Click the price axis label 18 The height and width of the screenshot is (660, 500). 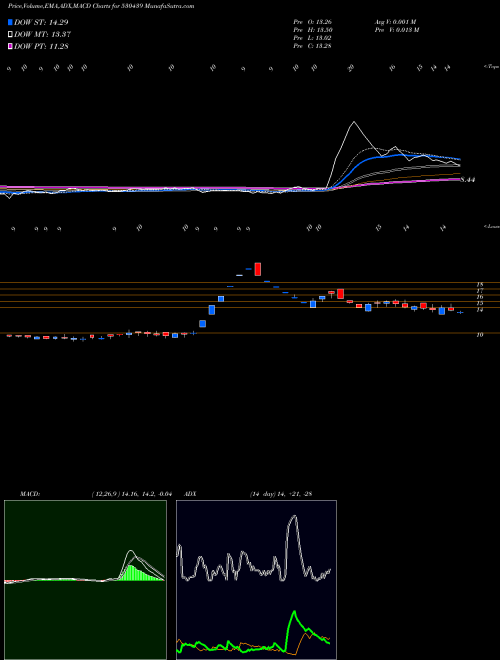click(x=480, y=285)
